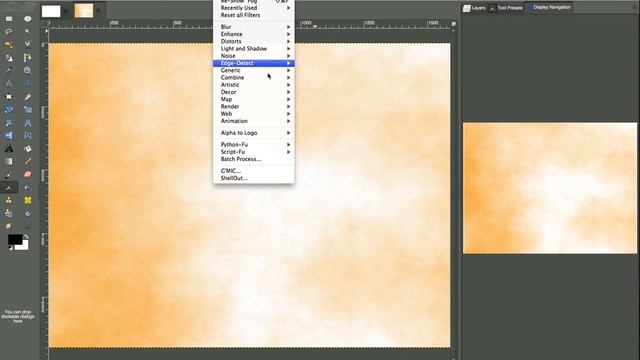Open the Render filters submenu

coord(253,107)
